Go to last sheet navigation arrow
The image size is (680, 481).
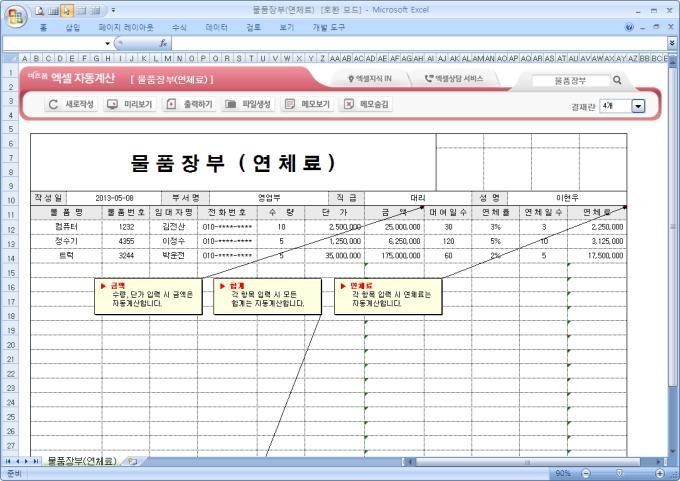[35, 461]
